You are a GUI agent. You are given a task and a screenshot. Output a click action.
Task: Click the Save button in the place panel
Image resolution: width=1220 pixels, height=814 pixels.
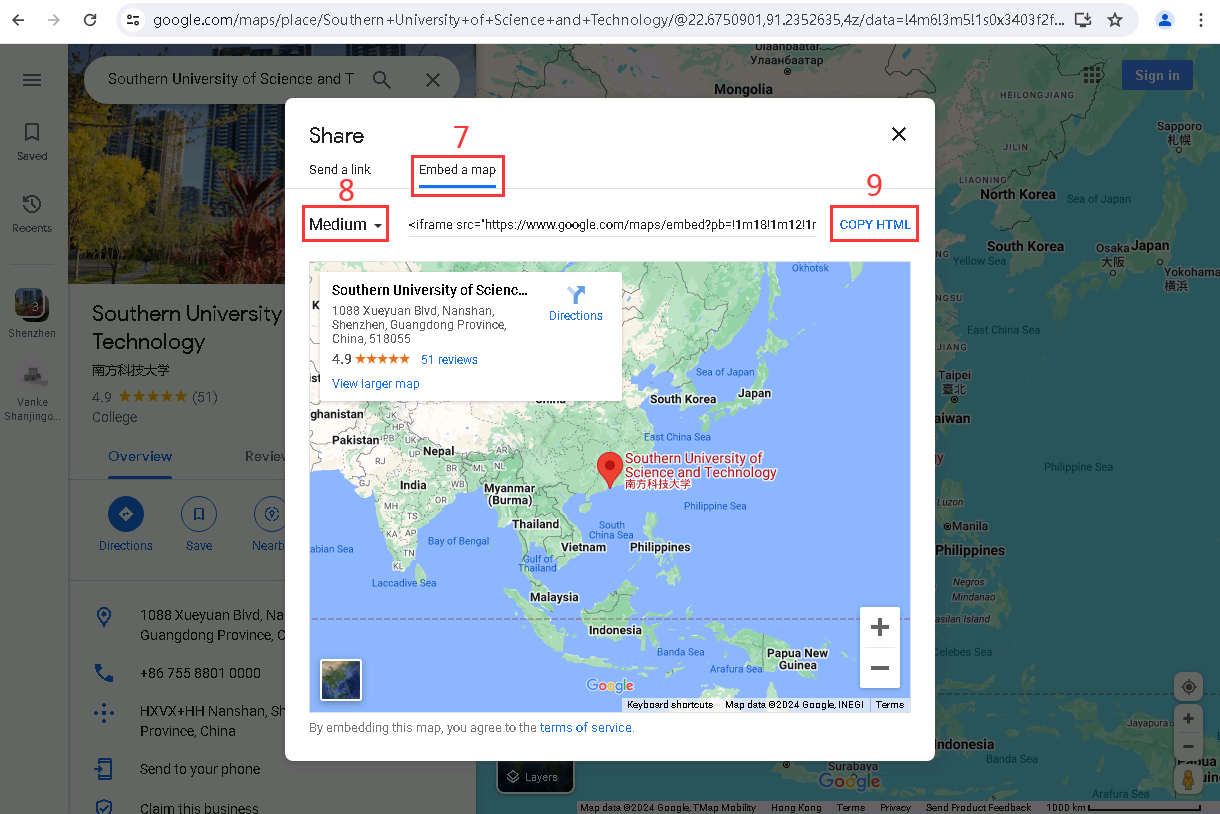(x=199, y=525)
